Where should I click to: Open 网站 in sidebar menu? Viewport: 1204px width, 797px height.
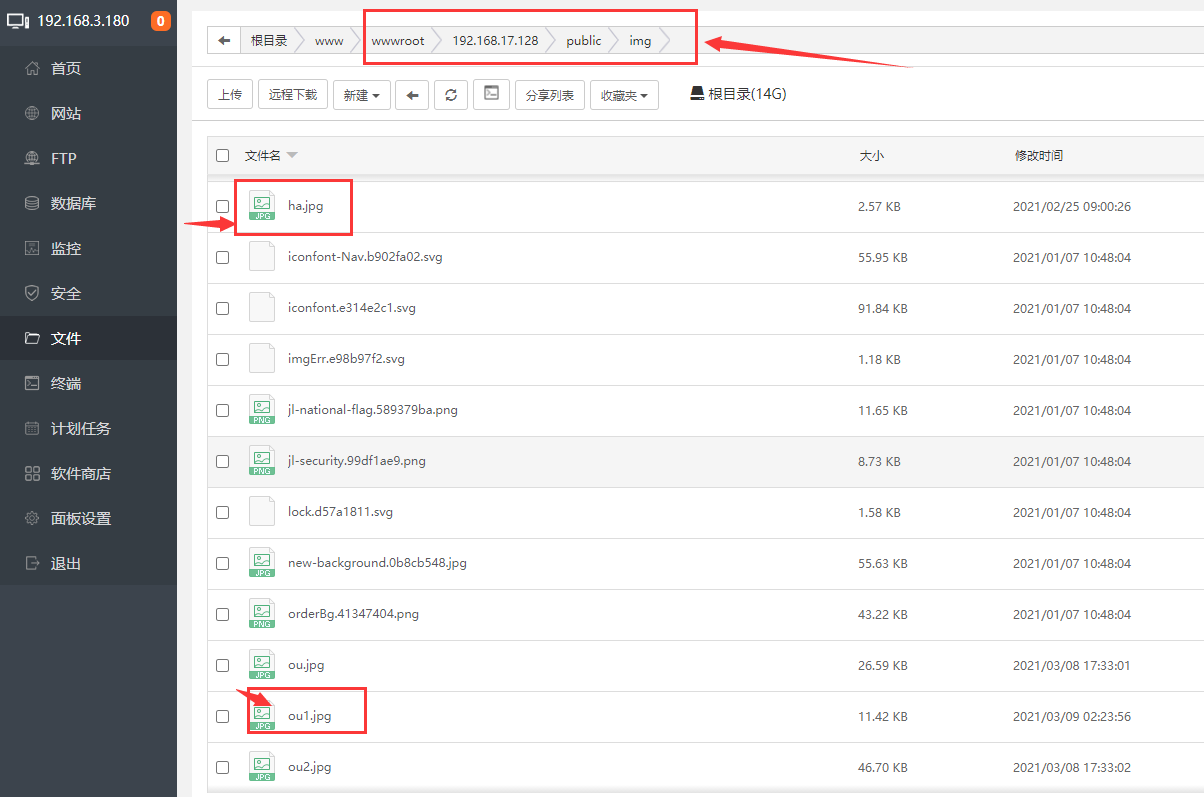point(66,113)
